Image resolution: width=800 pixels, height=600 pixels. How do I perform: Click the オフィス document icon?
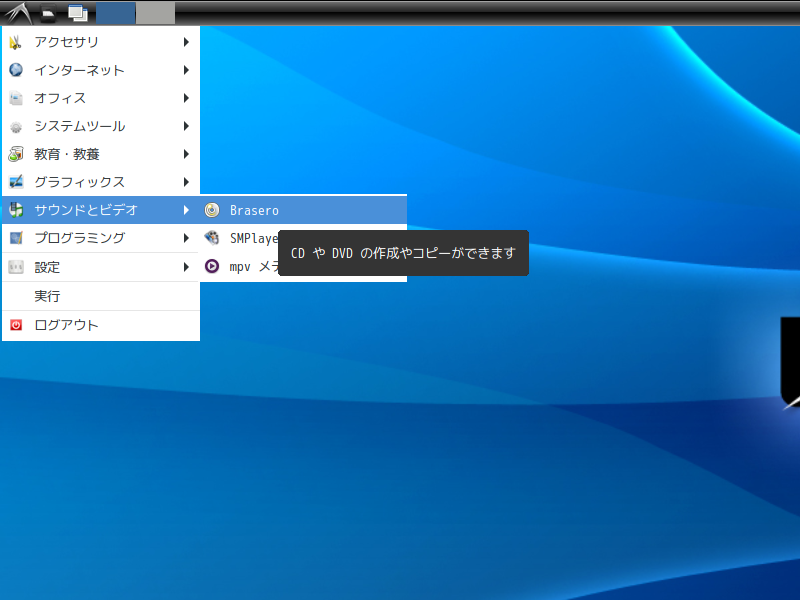(16, 98)
